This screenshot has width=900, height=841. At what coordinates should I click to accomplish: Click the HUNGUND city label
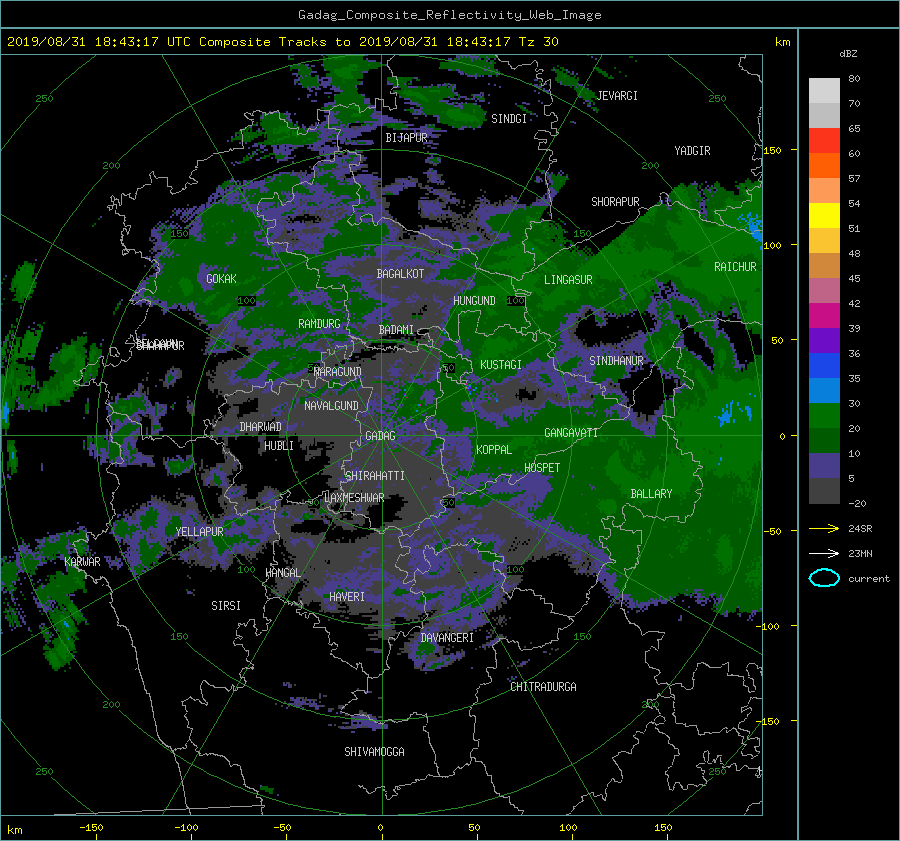(474, 300)
